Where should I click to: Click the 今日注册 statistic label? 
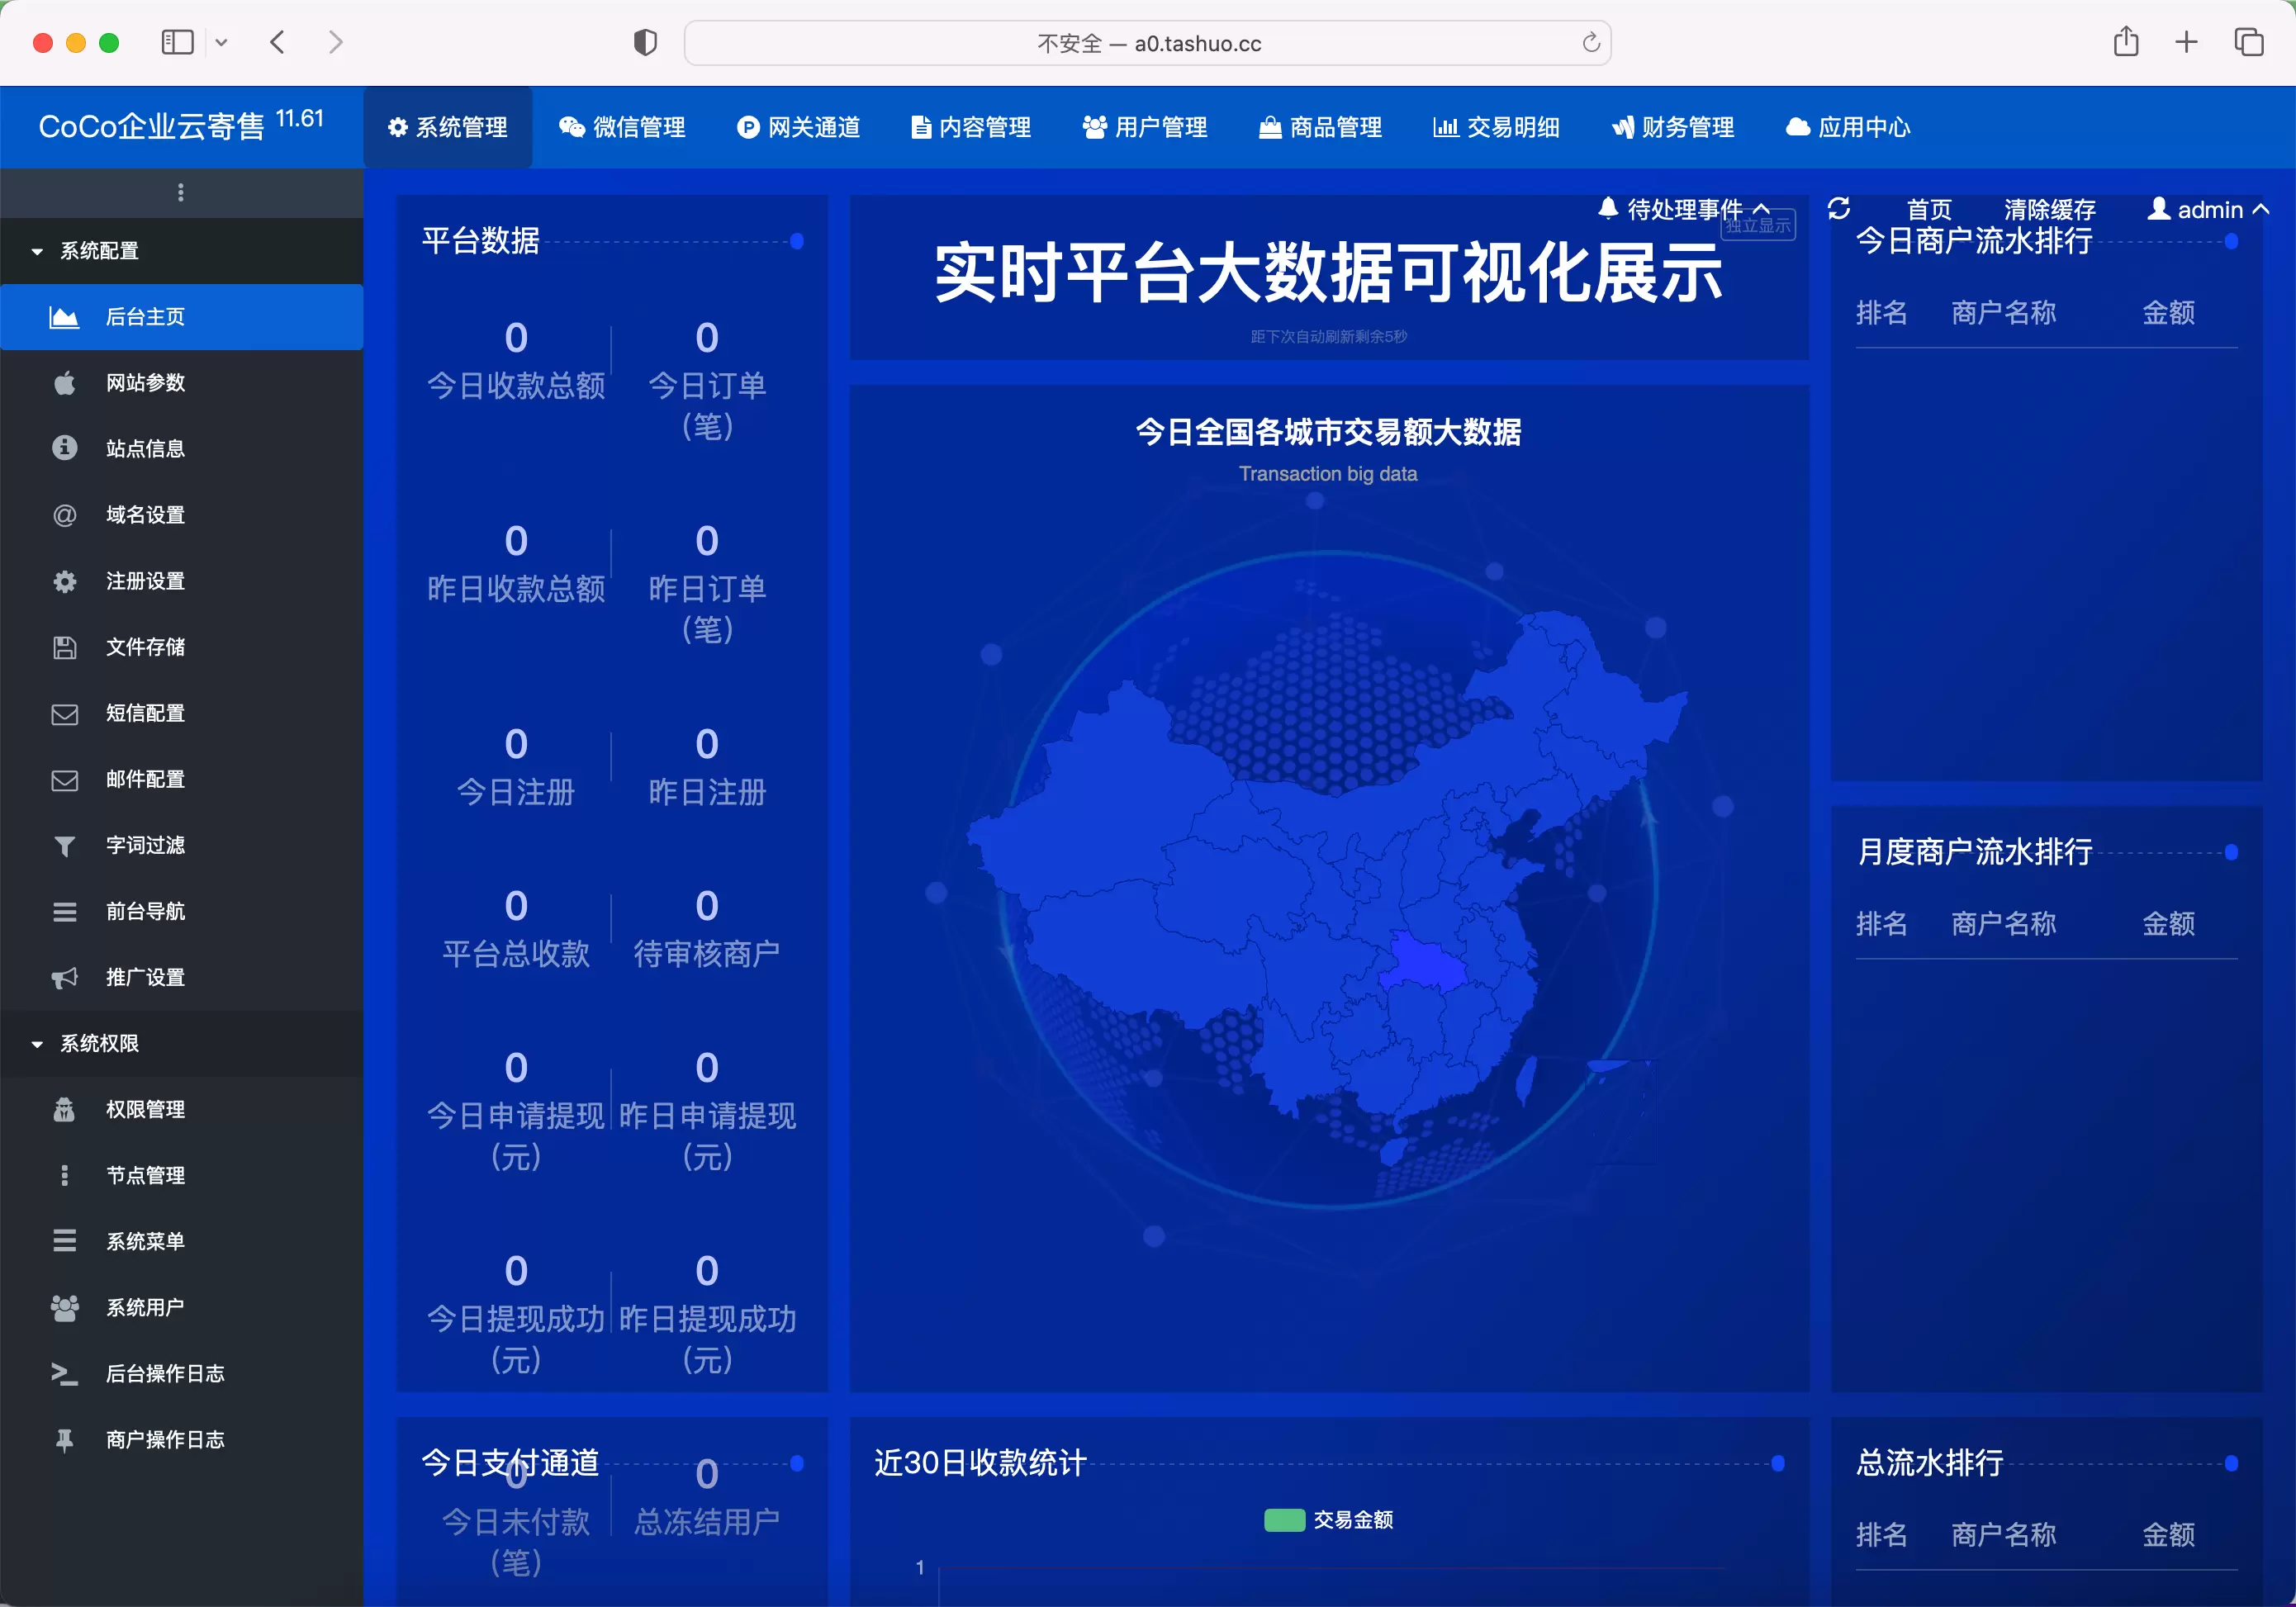516,792
